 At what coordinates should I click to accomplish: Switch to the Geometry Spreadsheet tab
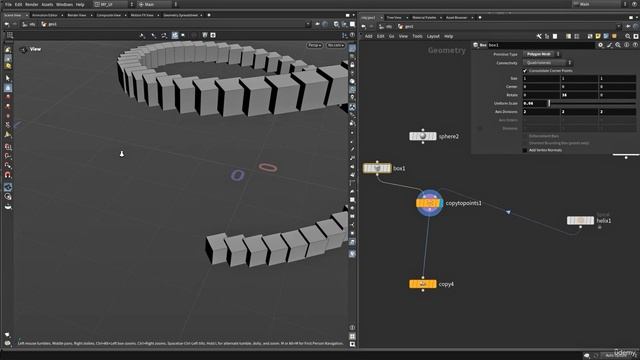tap(180, 15)
